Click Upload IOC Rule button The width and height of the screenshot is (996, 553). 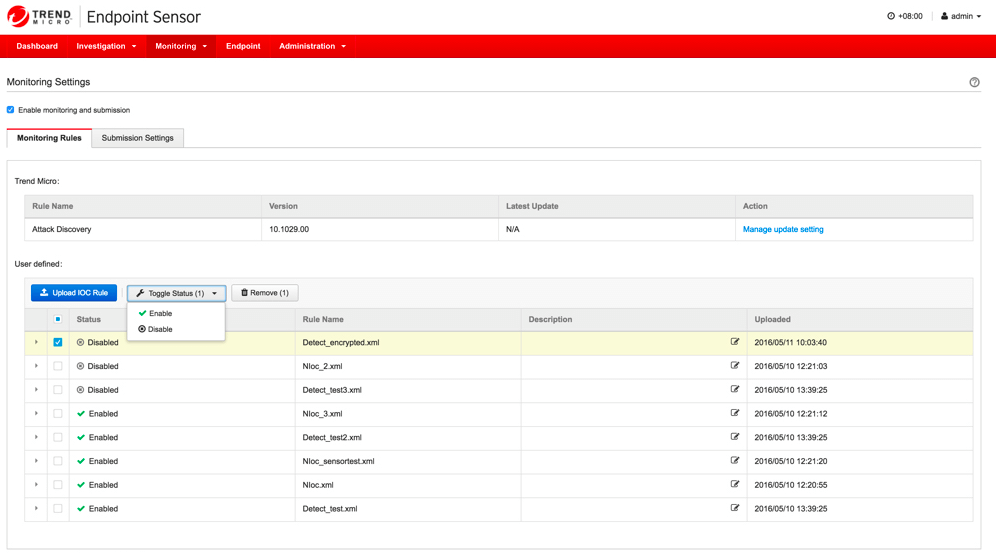(74, 293)
